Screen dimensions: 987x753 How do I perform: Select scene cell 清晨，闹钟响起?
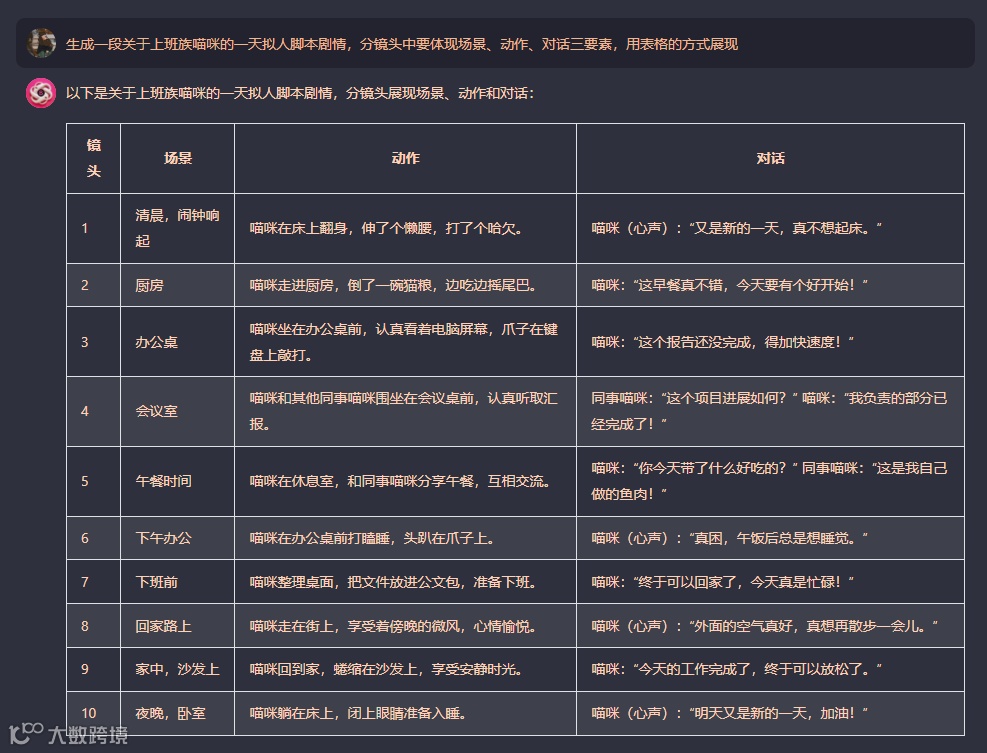tap(178, 228)
